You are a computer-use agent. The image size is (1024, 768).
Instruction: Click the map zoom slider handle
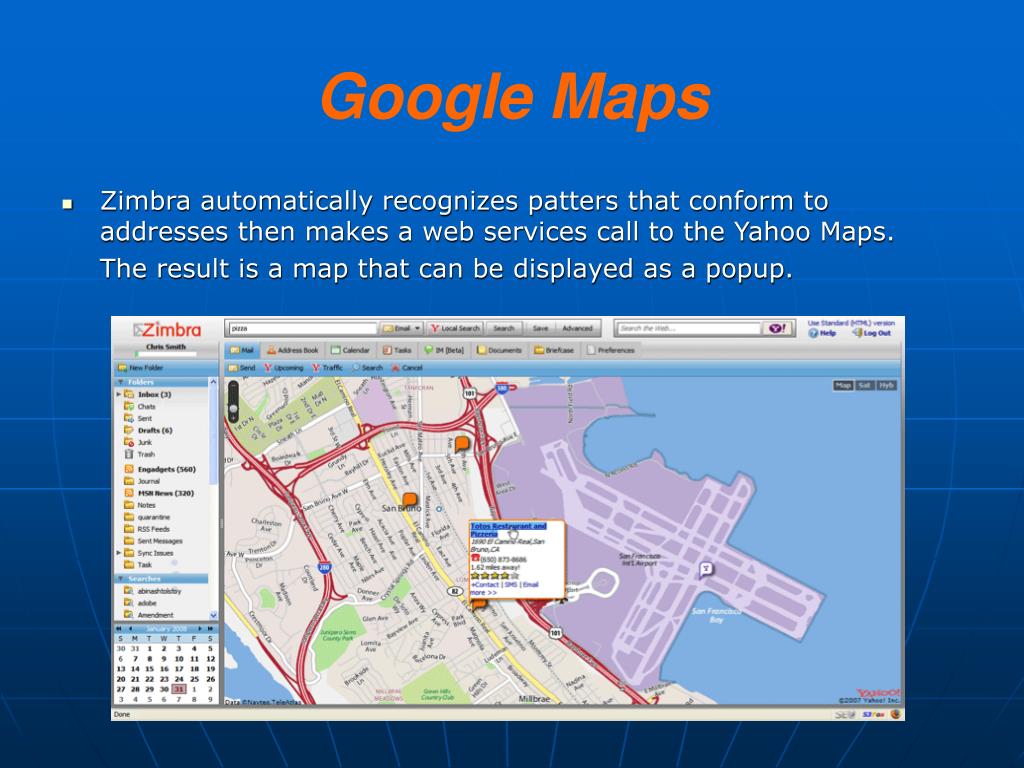point(233,409)
